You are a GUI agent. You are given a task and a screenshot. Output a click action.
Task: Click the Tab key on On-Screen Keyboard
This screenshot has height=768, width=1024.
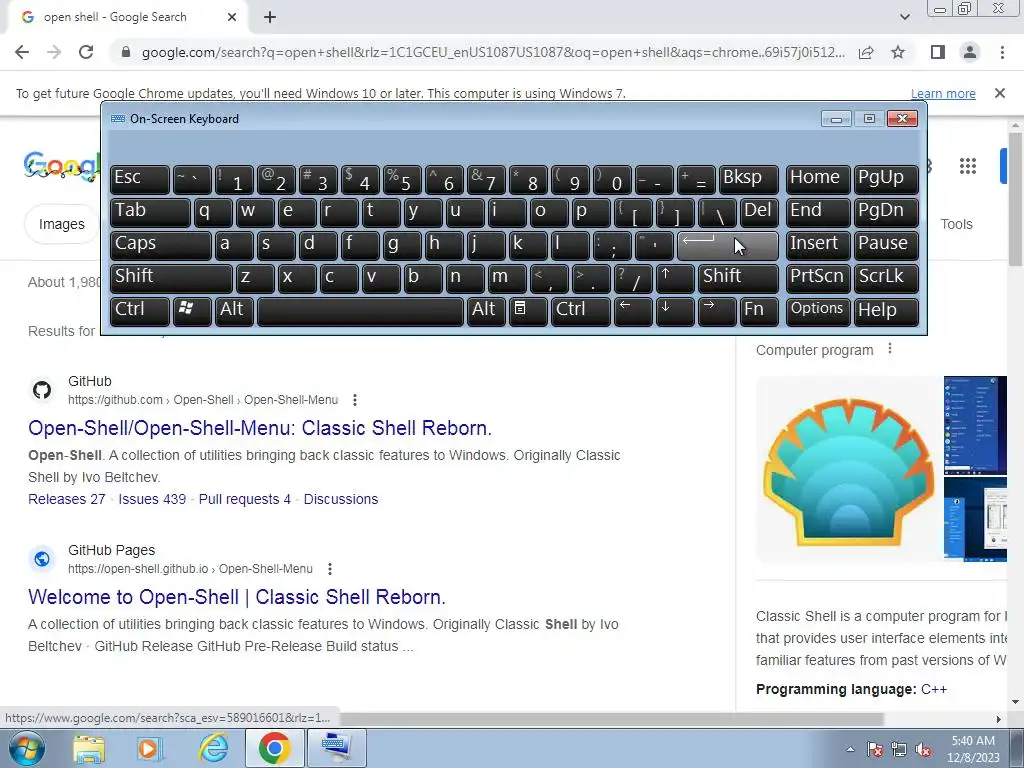(150, 212)
